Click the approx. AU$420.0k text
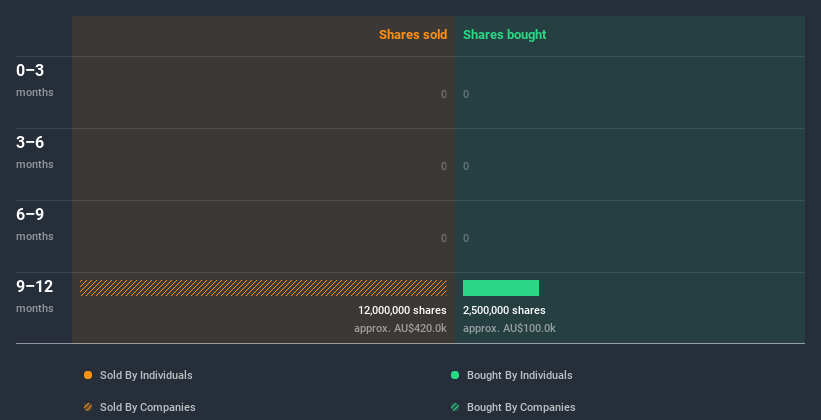The width and height of the screenshot is (821, 420). pyautogui.click(x=401, y=328)
